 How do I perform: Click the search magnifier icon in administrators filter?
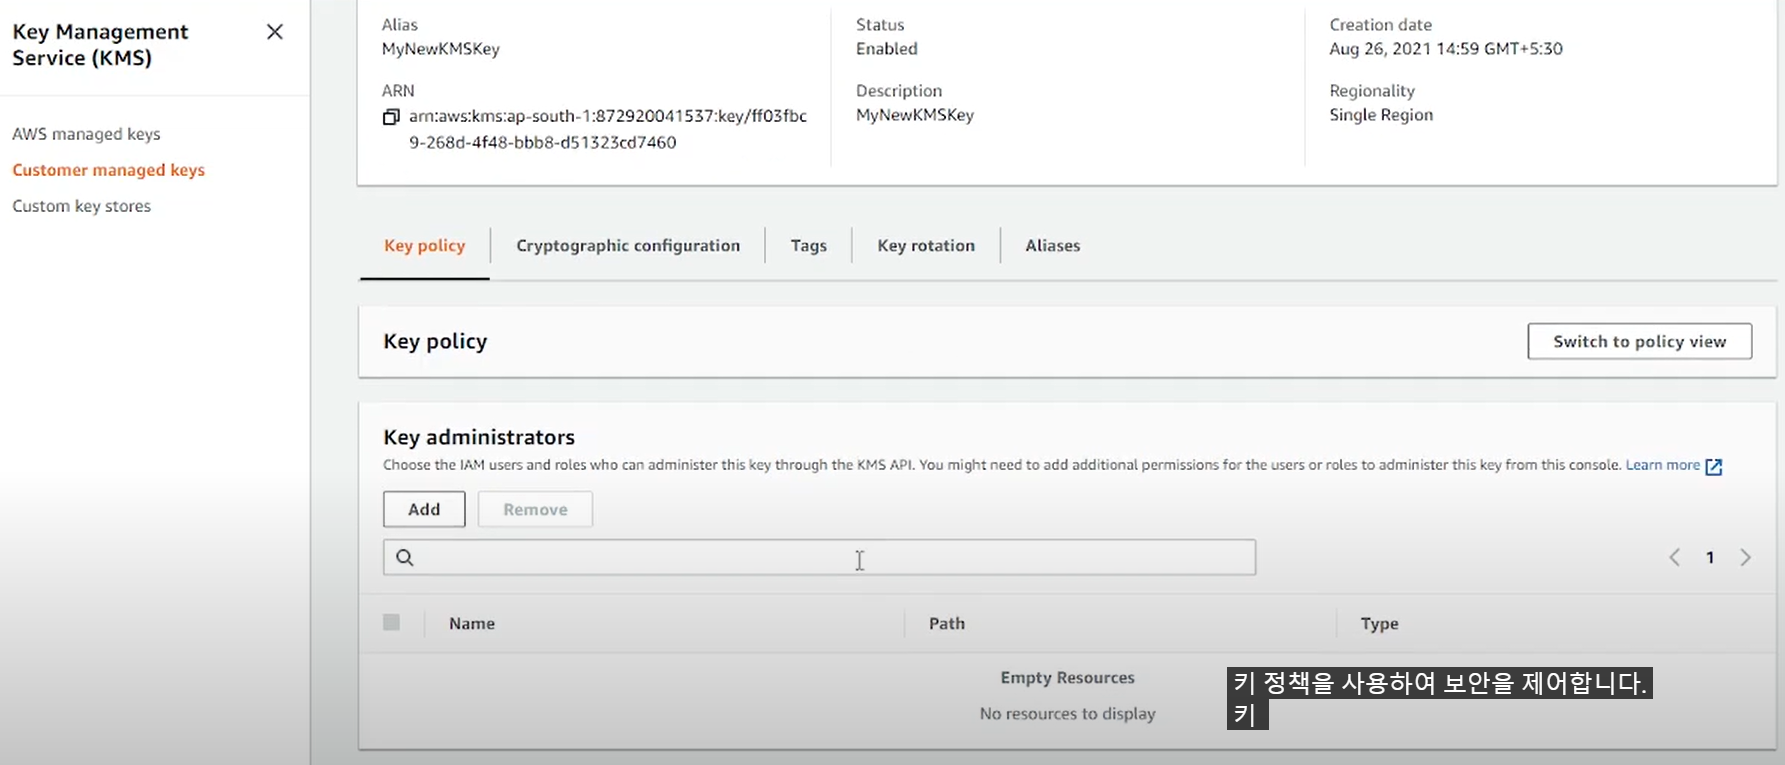click(x=405, y=557)
